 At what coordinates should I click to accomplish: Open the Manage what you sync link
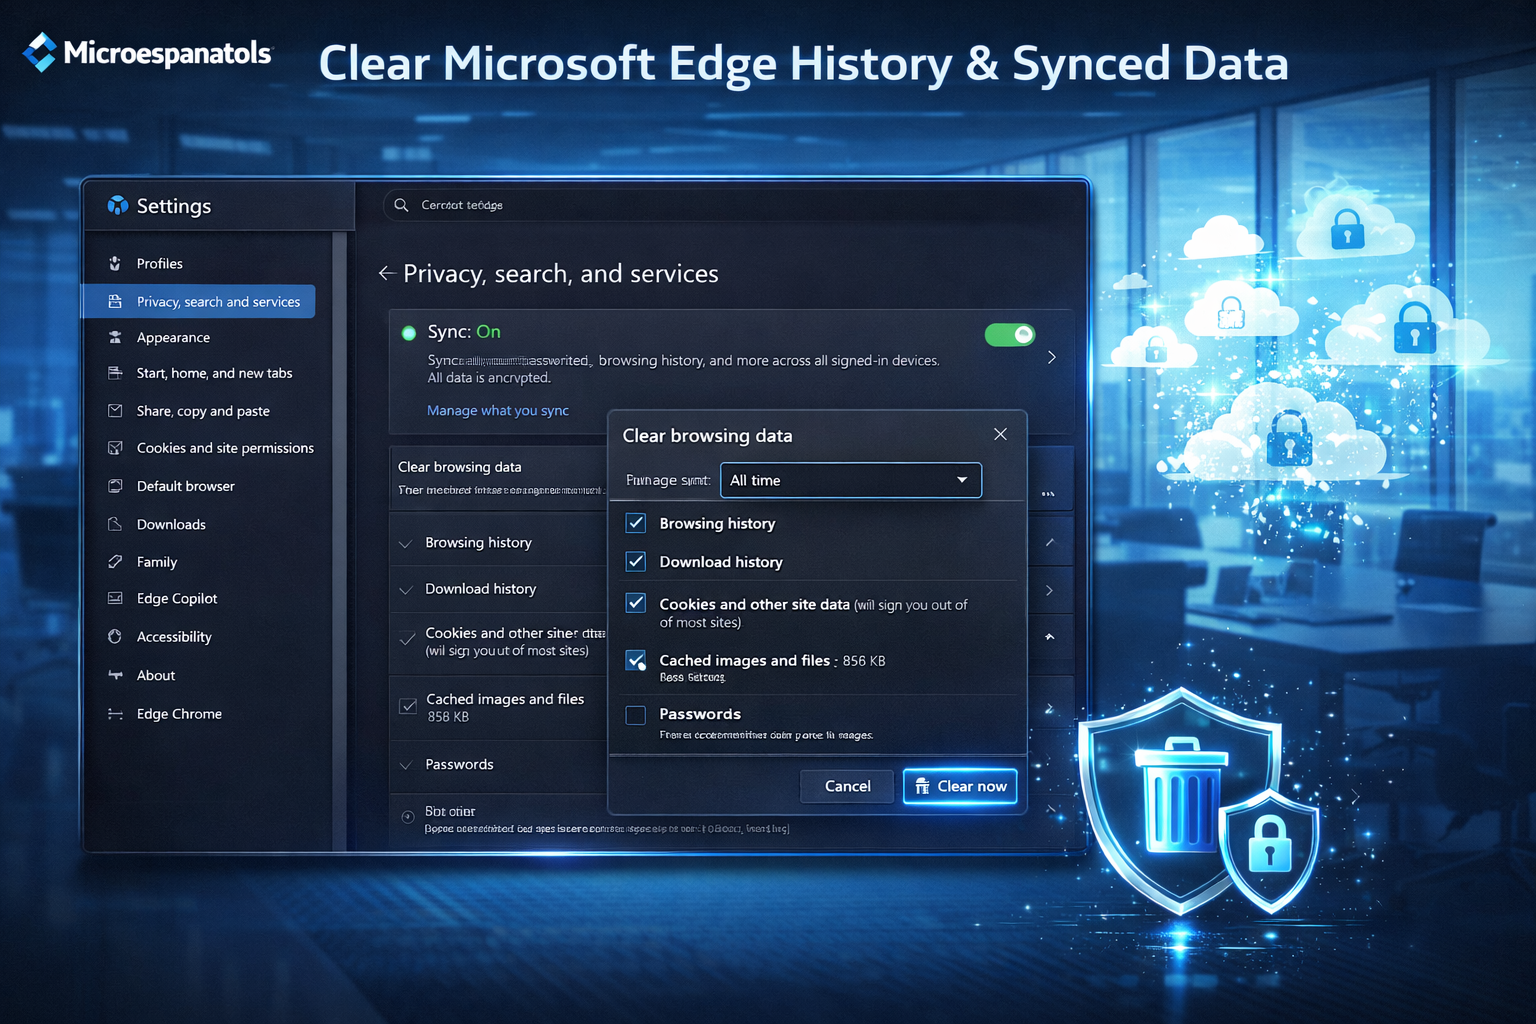point(497,411)
